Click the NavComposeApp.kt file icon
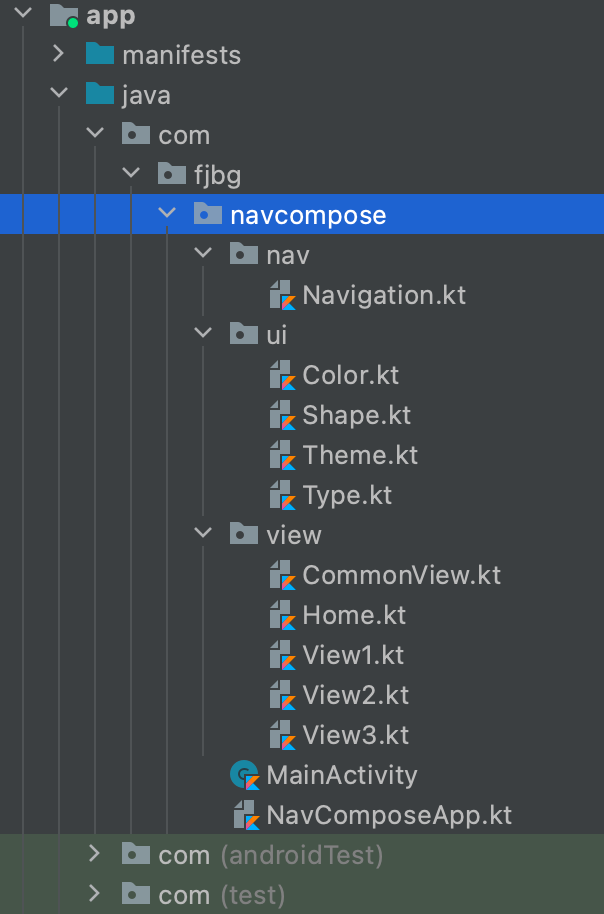 (x=247, y=815)
